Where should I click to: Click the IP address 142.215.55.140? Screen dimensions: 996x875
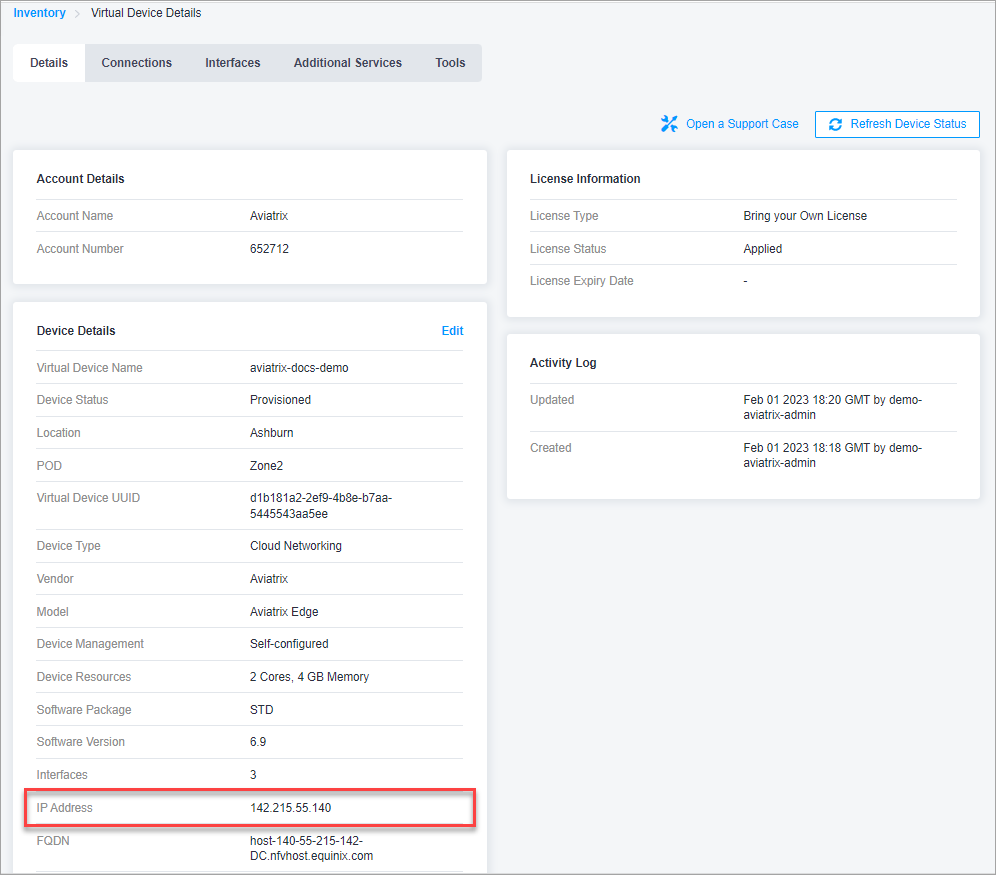290,807
